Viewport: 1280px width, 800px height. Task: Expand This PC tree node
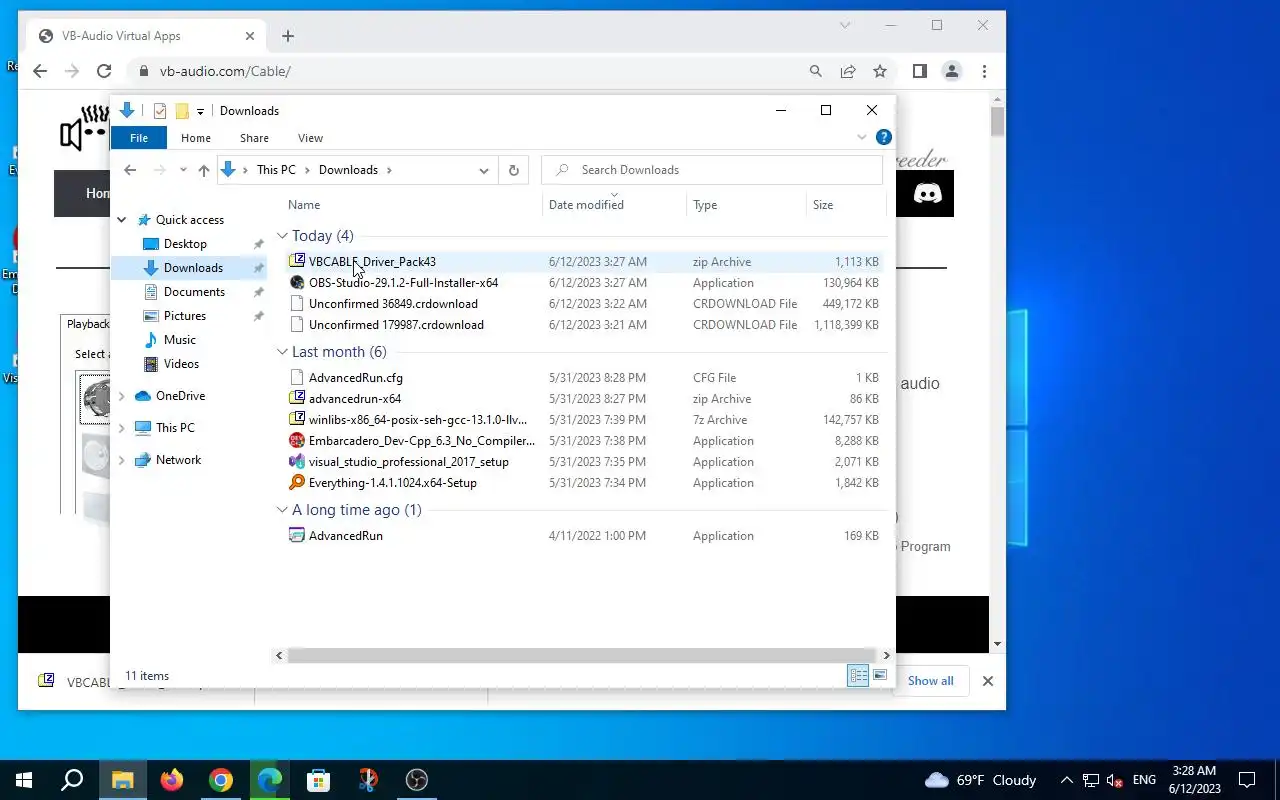[122, 428]
